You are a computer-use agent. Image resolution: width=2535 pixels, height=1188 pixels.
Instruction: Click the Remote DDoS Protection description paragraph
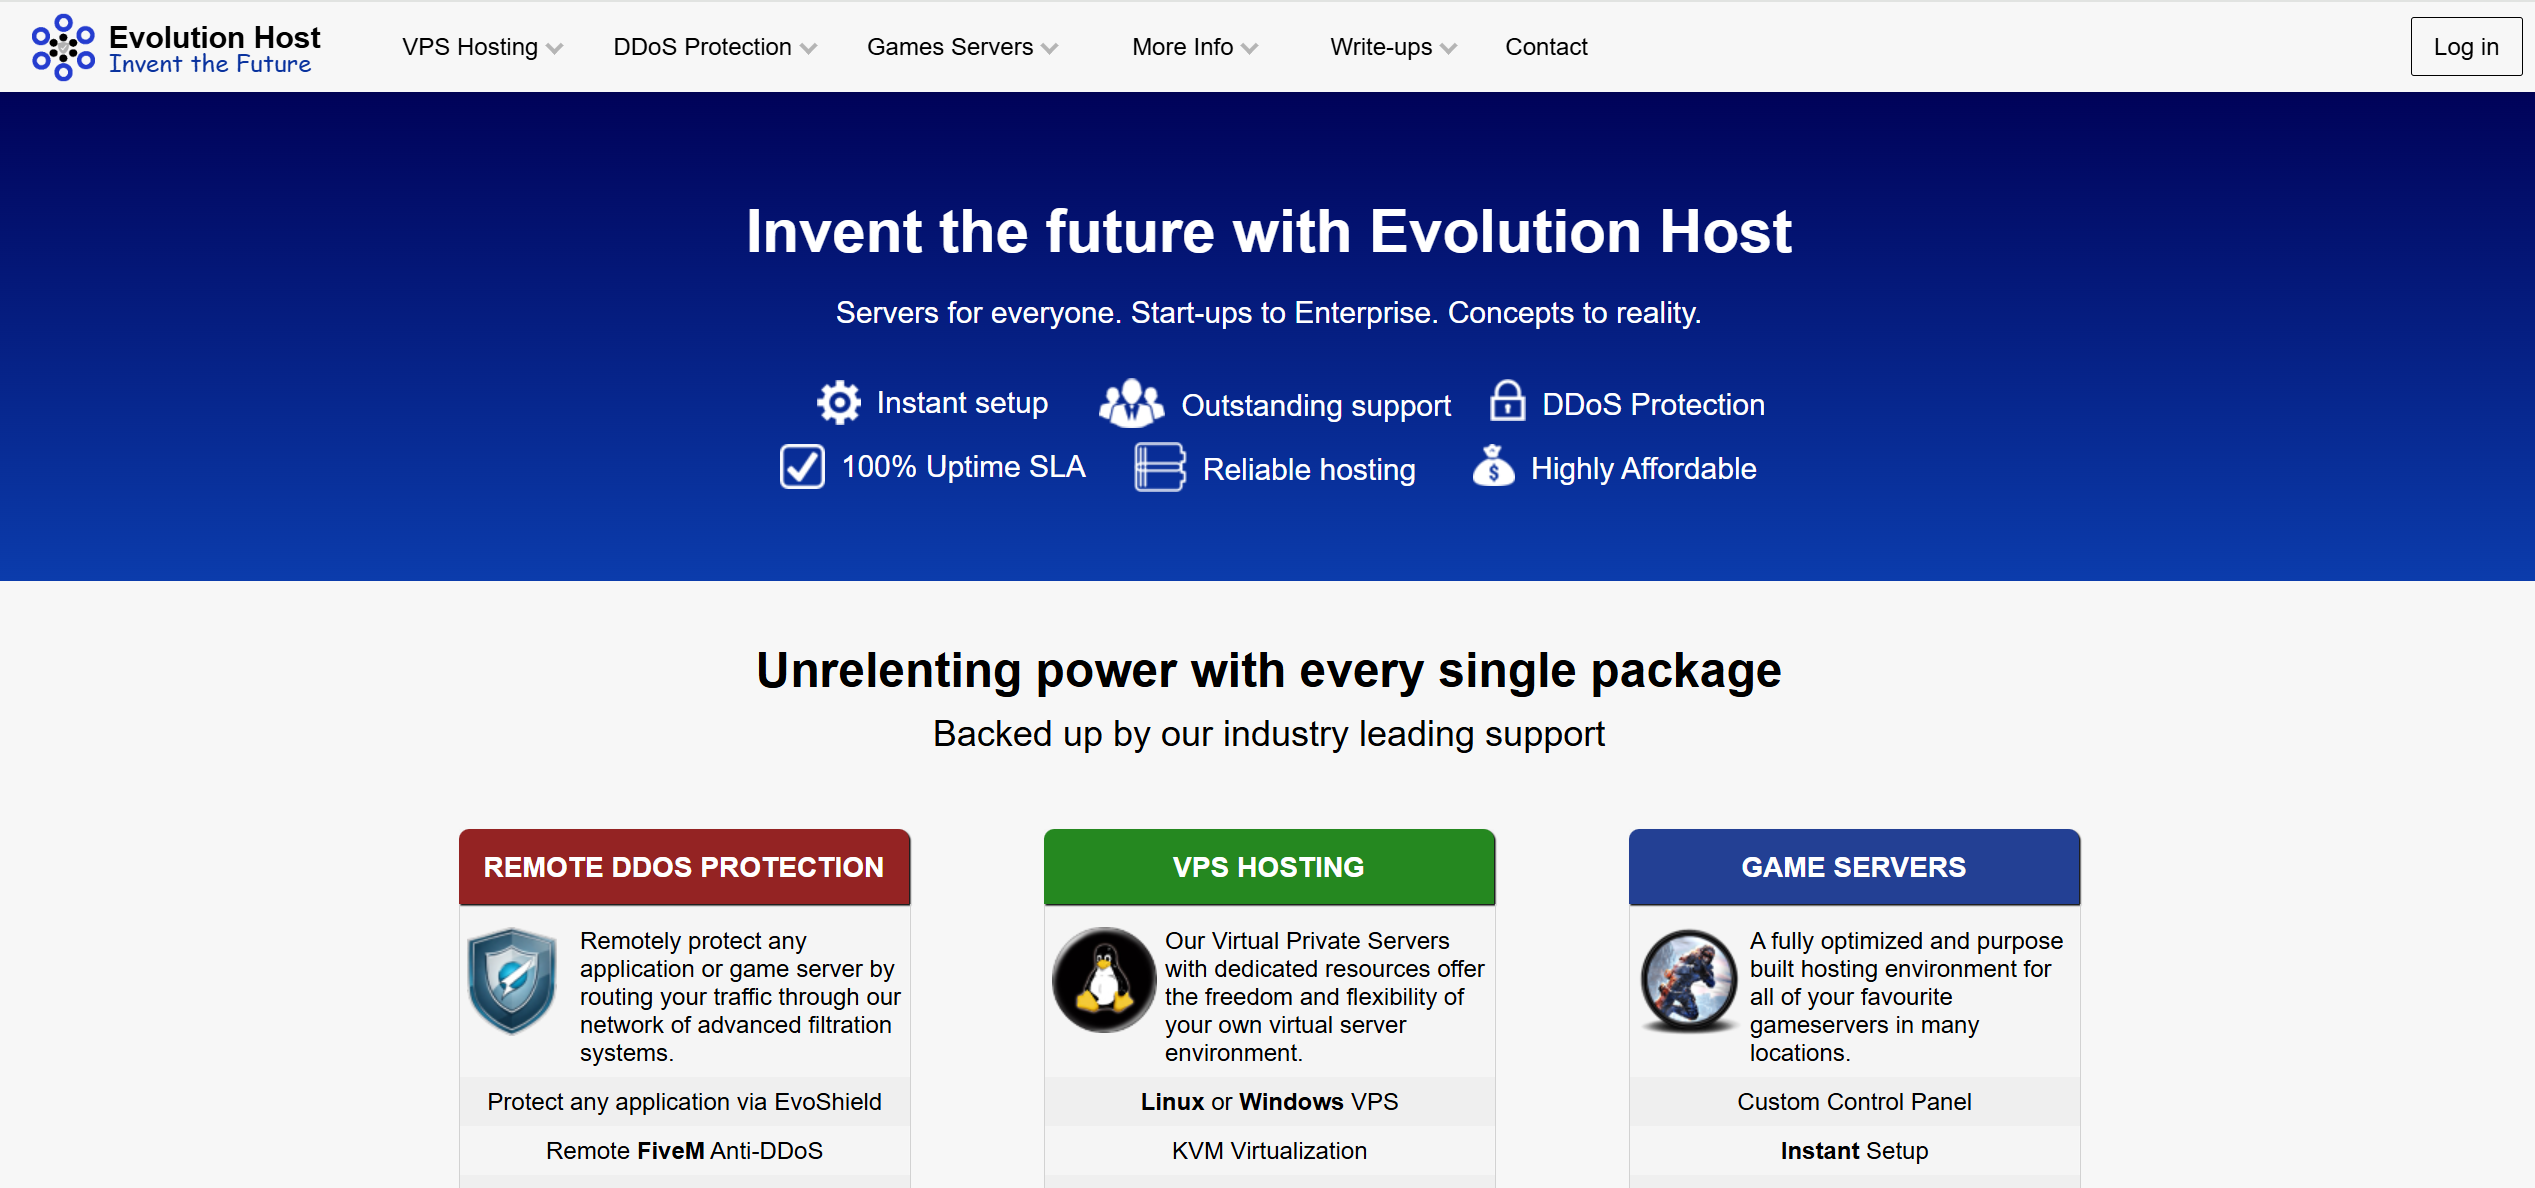pos(740,997)
